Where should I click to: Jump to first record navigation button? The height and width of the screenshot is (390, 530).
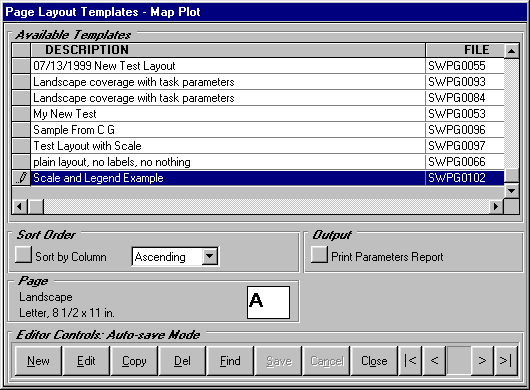(x=410, y=361)
